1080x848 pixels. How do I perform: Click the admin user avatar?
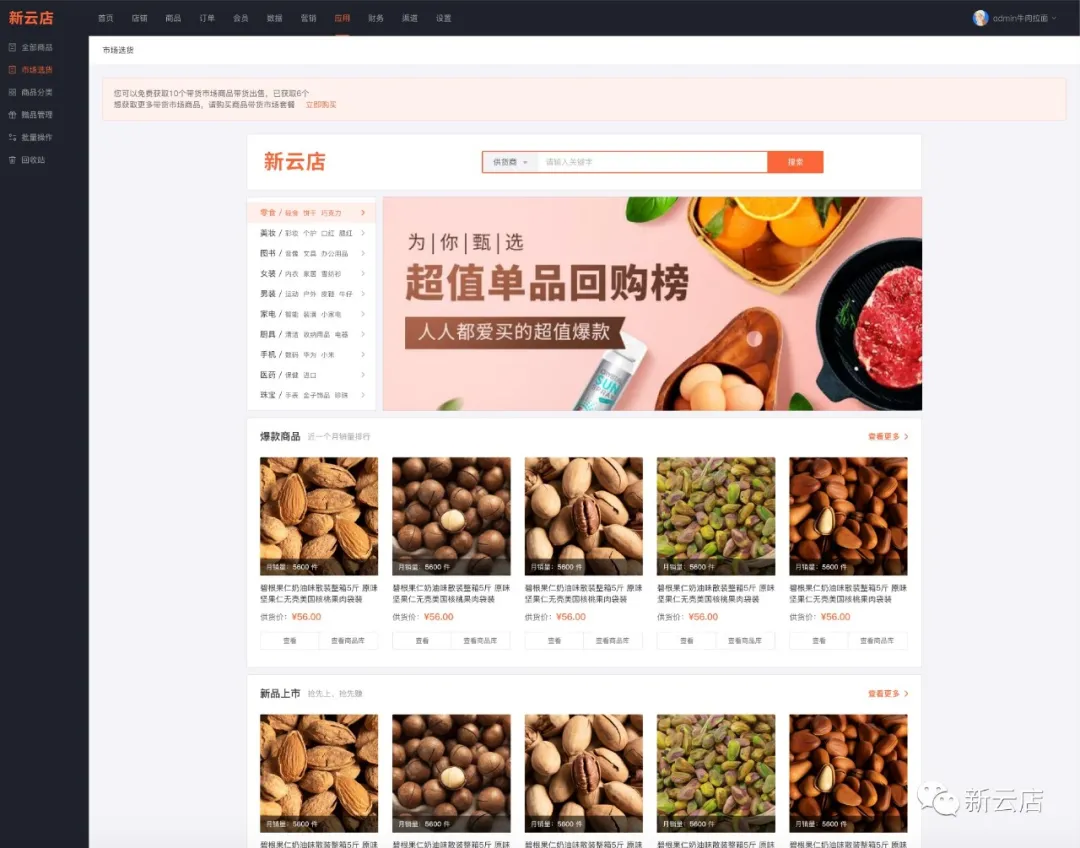[980, 18]
